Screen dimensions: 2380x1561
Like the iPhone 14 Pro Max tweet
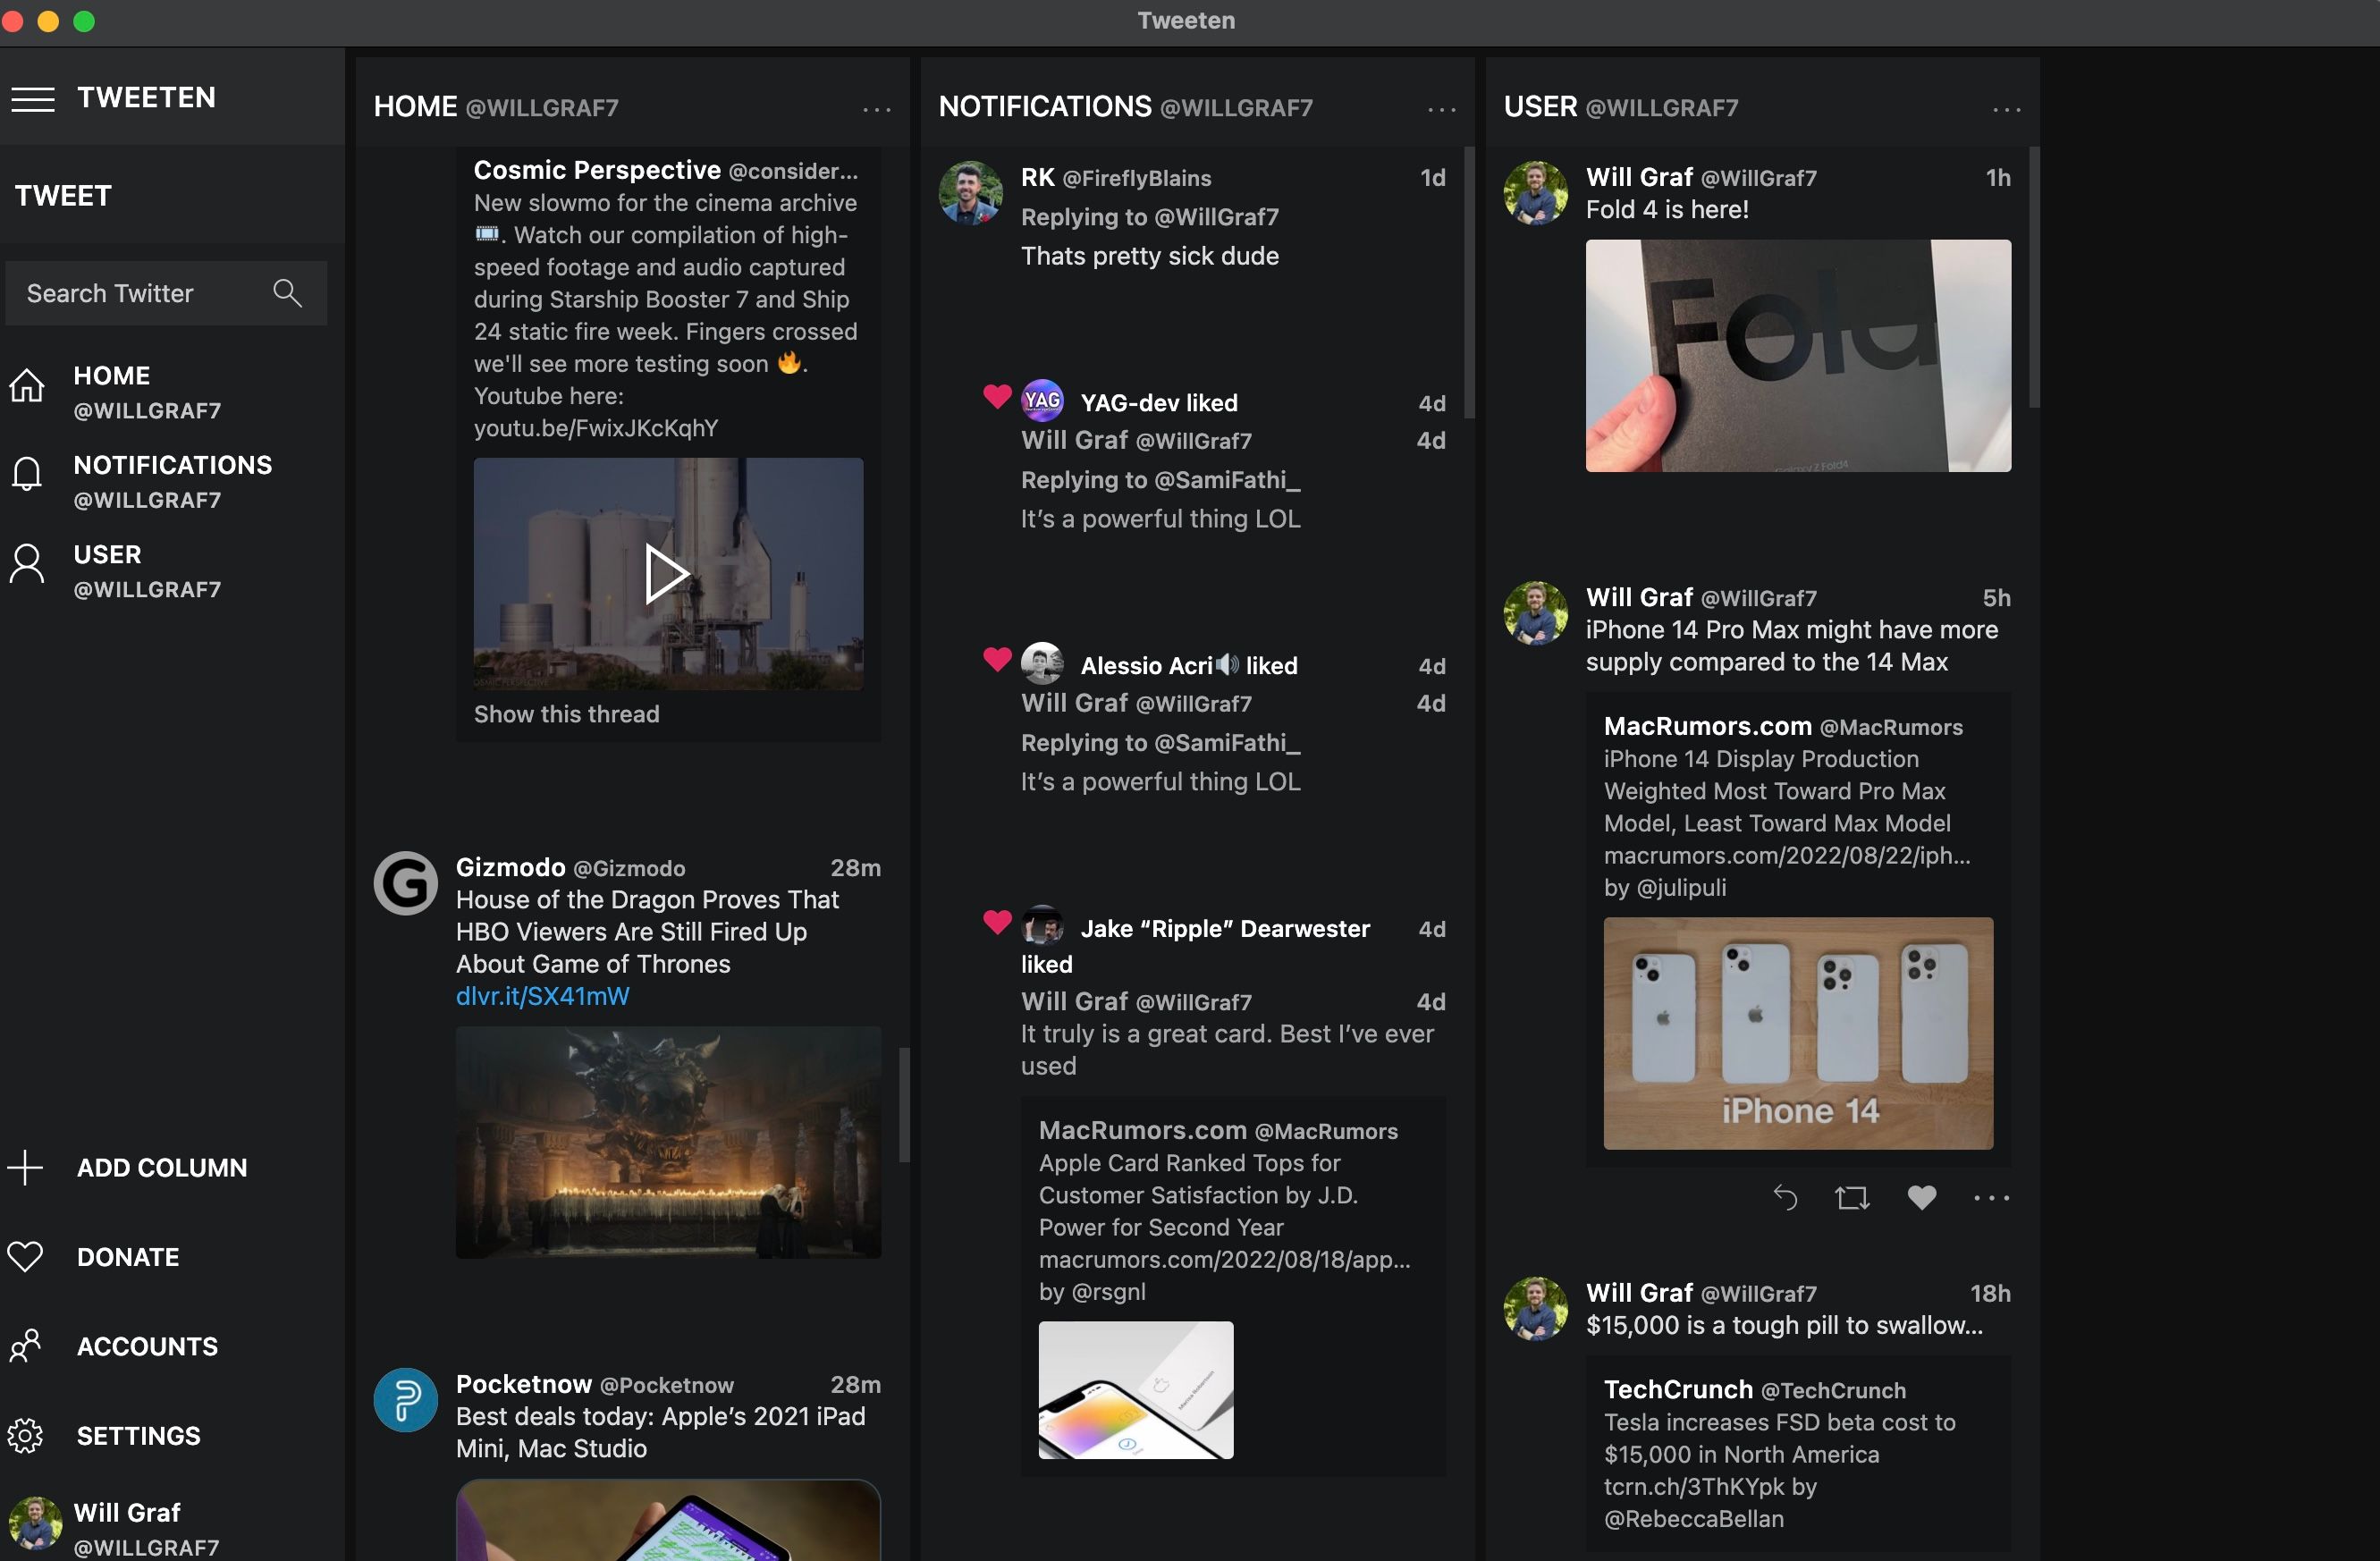[x=1921, y=1197]
